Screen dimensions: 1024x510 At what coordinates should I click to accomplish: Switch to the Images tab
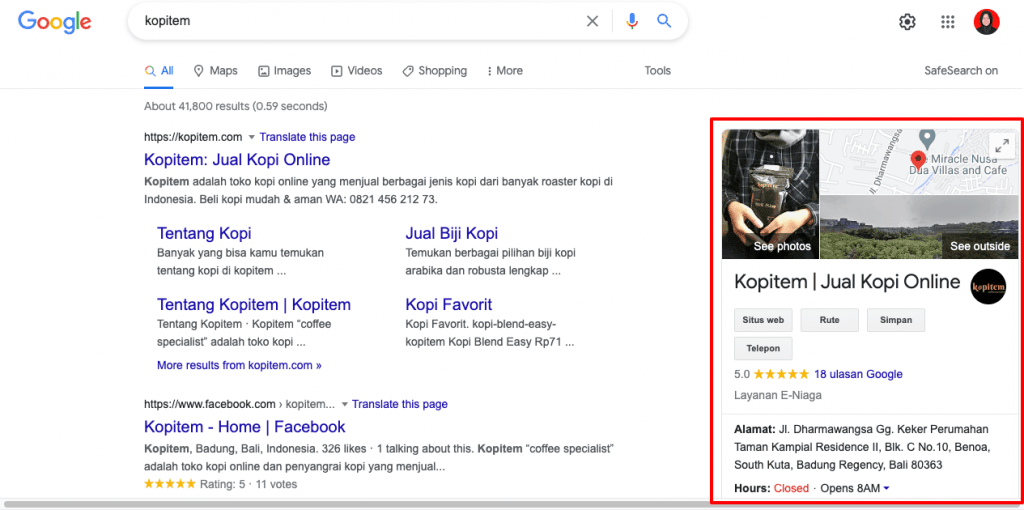pos(284,71)
